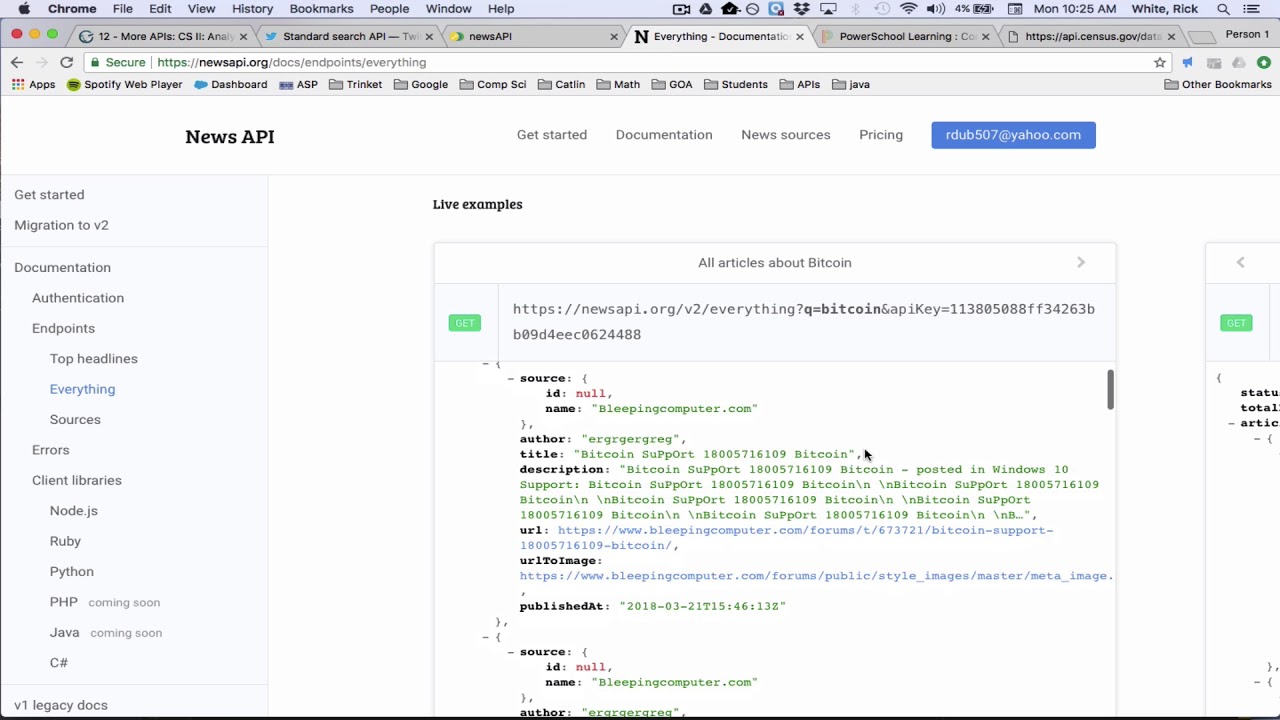This screenshot has height=720, width=1280.
Task: Bookmark this page with the star icon
Action: click(1160, 62)
